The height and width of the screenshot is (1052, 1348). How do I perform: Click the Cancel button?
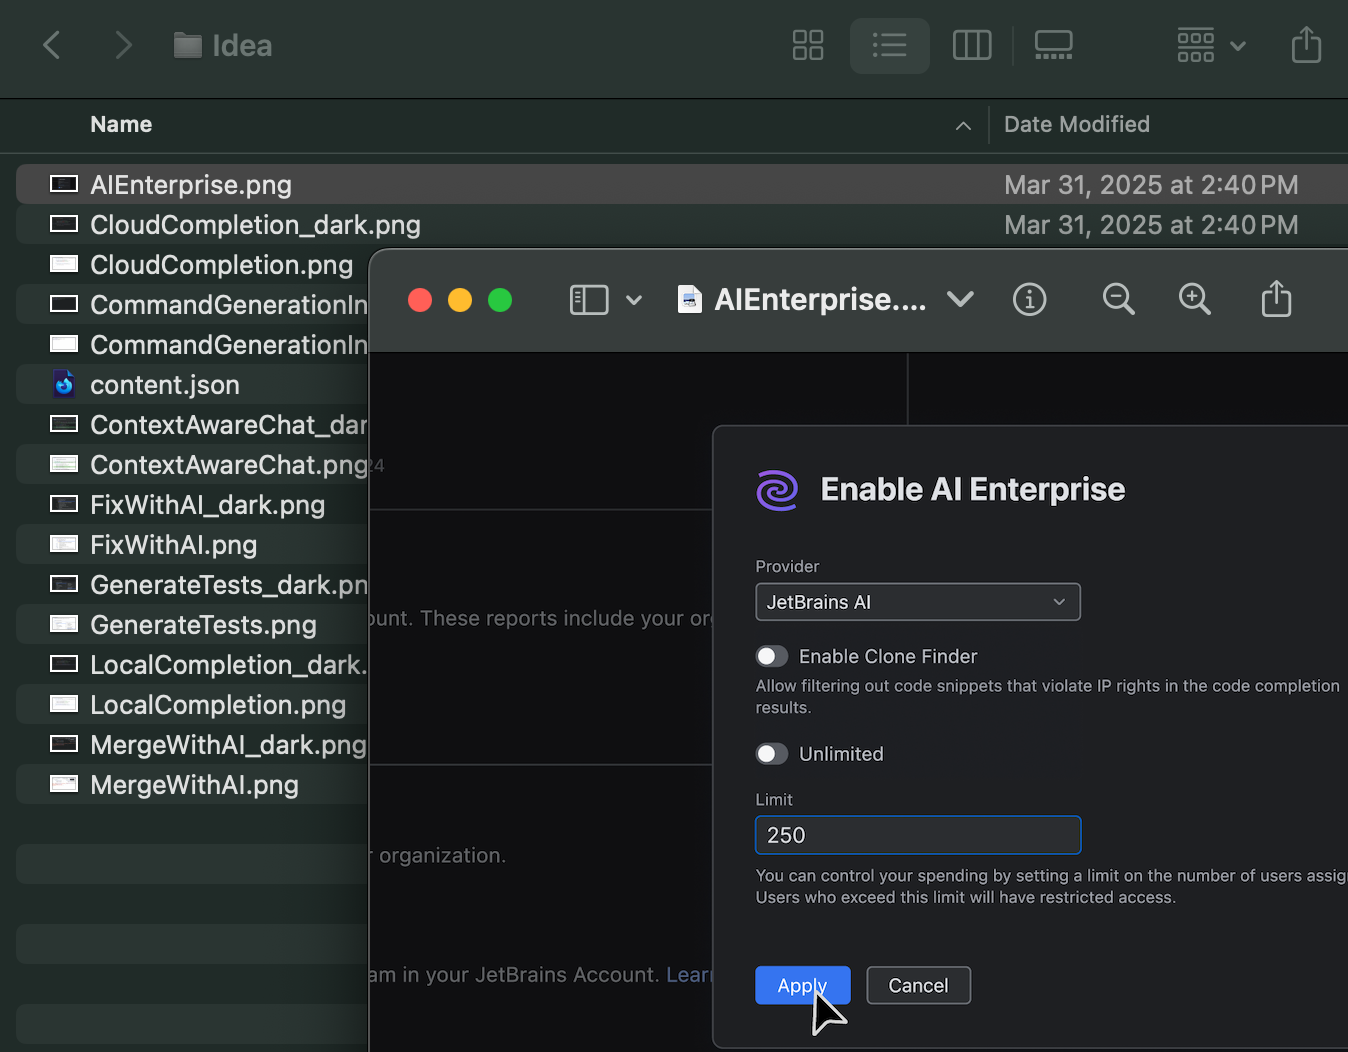coord(918,985)
